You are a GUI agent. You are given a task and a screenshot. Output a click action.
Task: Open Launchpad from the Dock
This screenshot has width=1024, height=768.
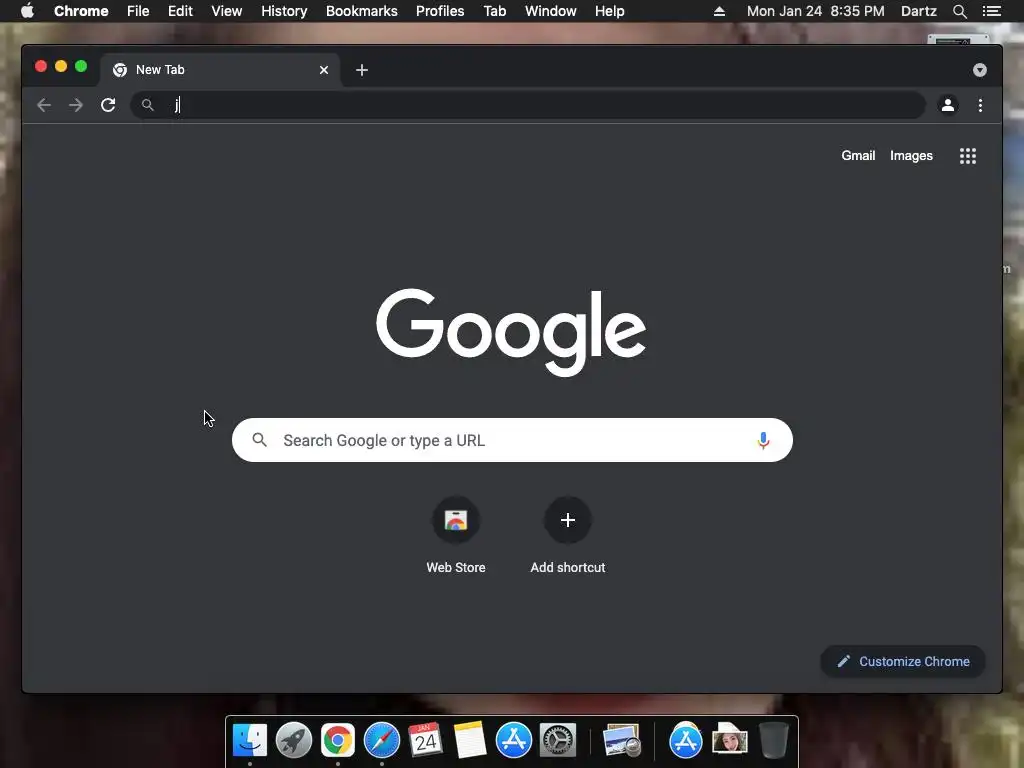[294, 741]
